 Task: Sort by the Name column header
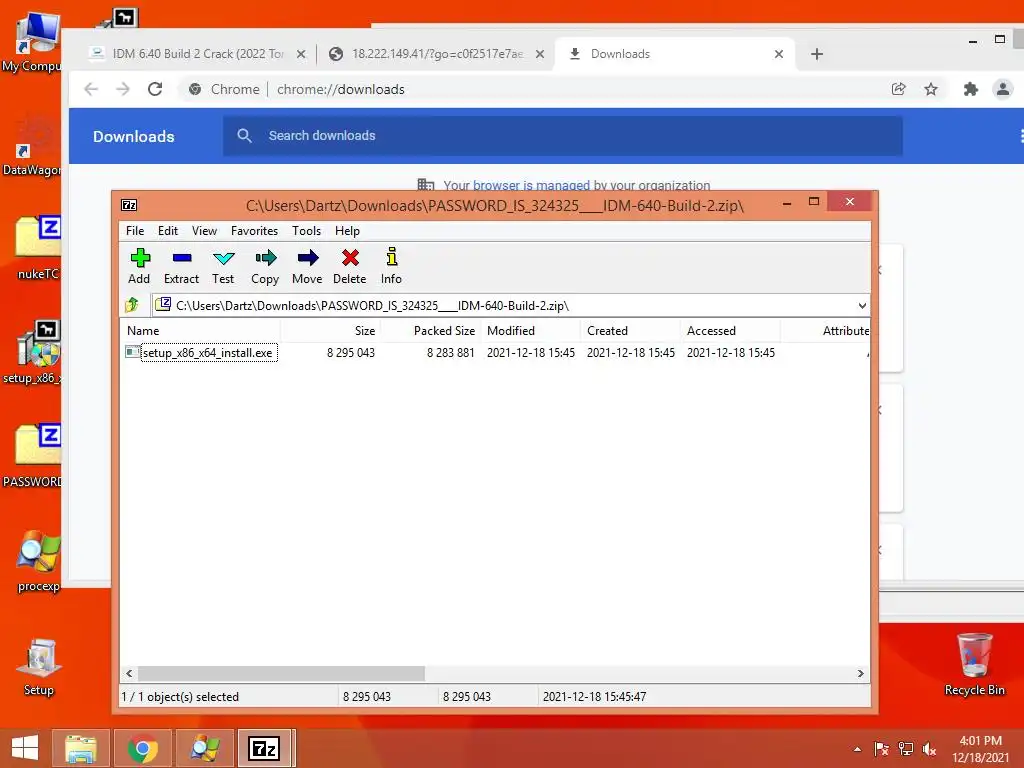(200, 330)
